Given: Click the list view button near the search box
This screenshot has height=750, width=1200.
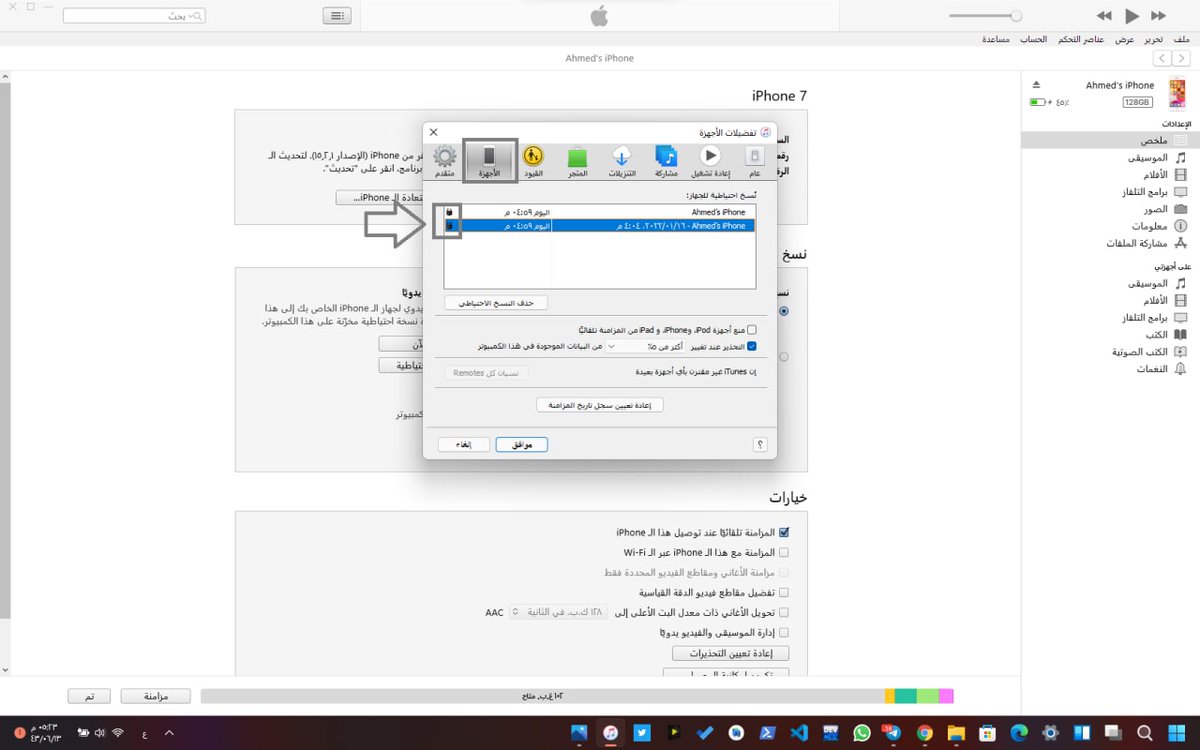Looking at the screenshot, I should 337,16.
